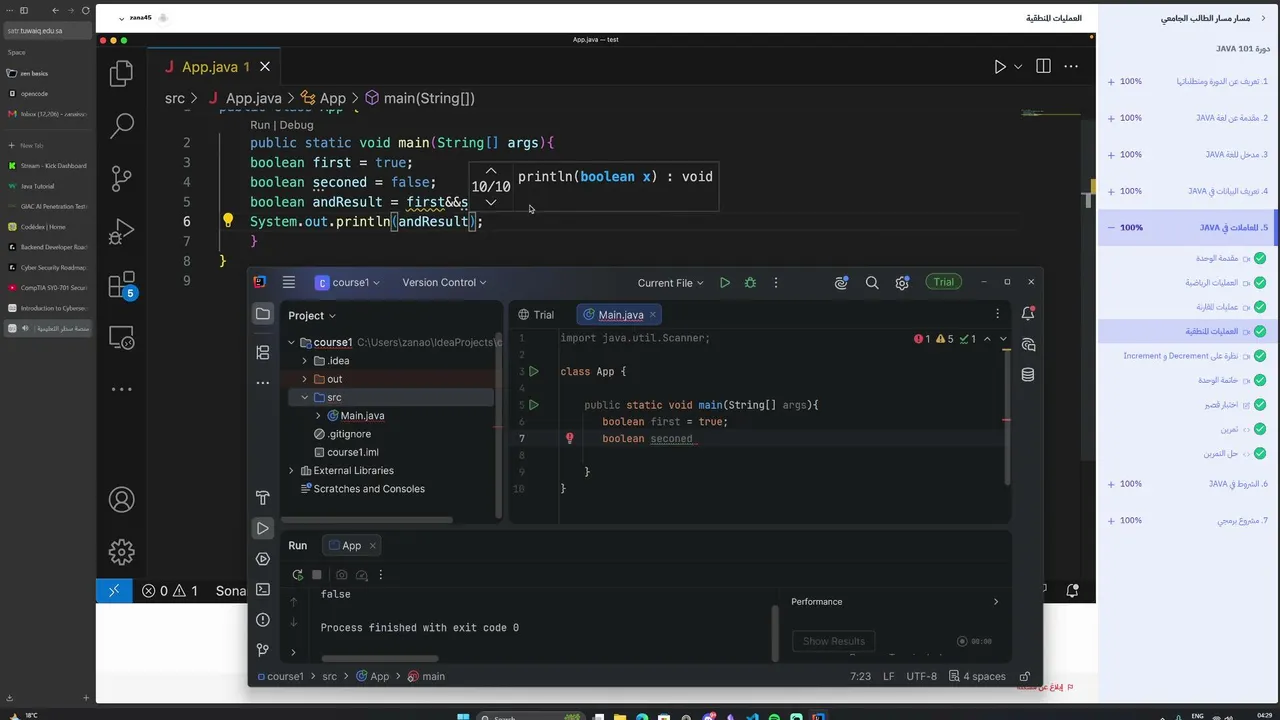This screenshot has width=1280, height=720.
Task: Click red error bulb on IntelliJ line 7
Action: pos(570,438)
